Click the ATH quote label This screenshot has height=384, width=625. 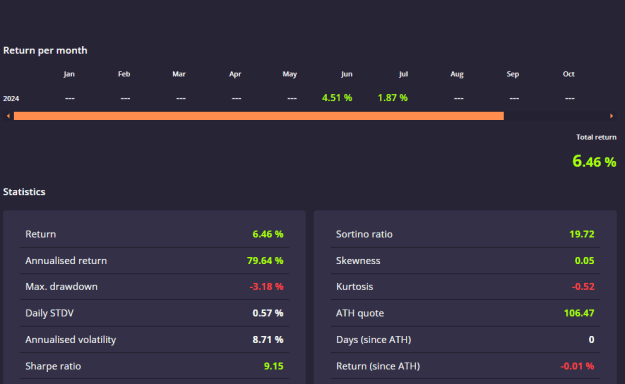[360, 313]
